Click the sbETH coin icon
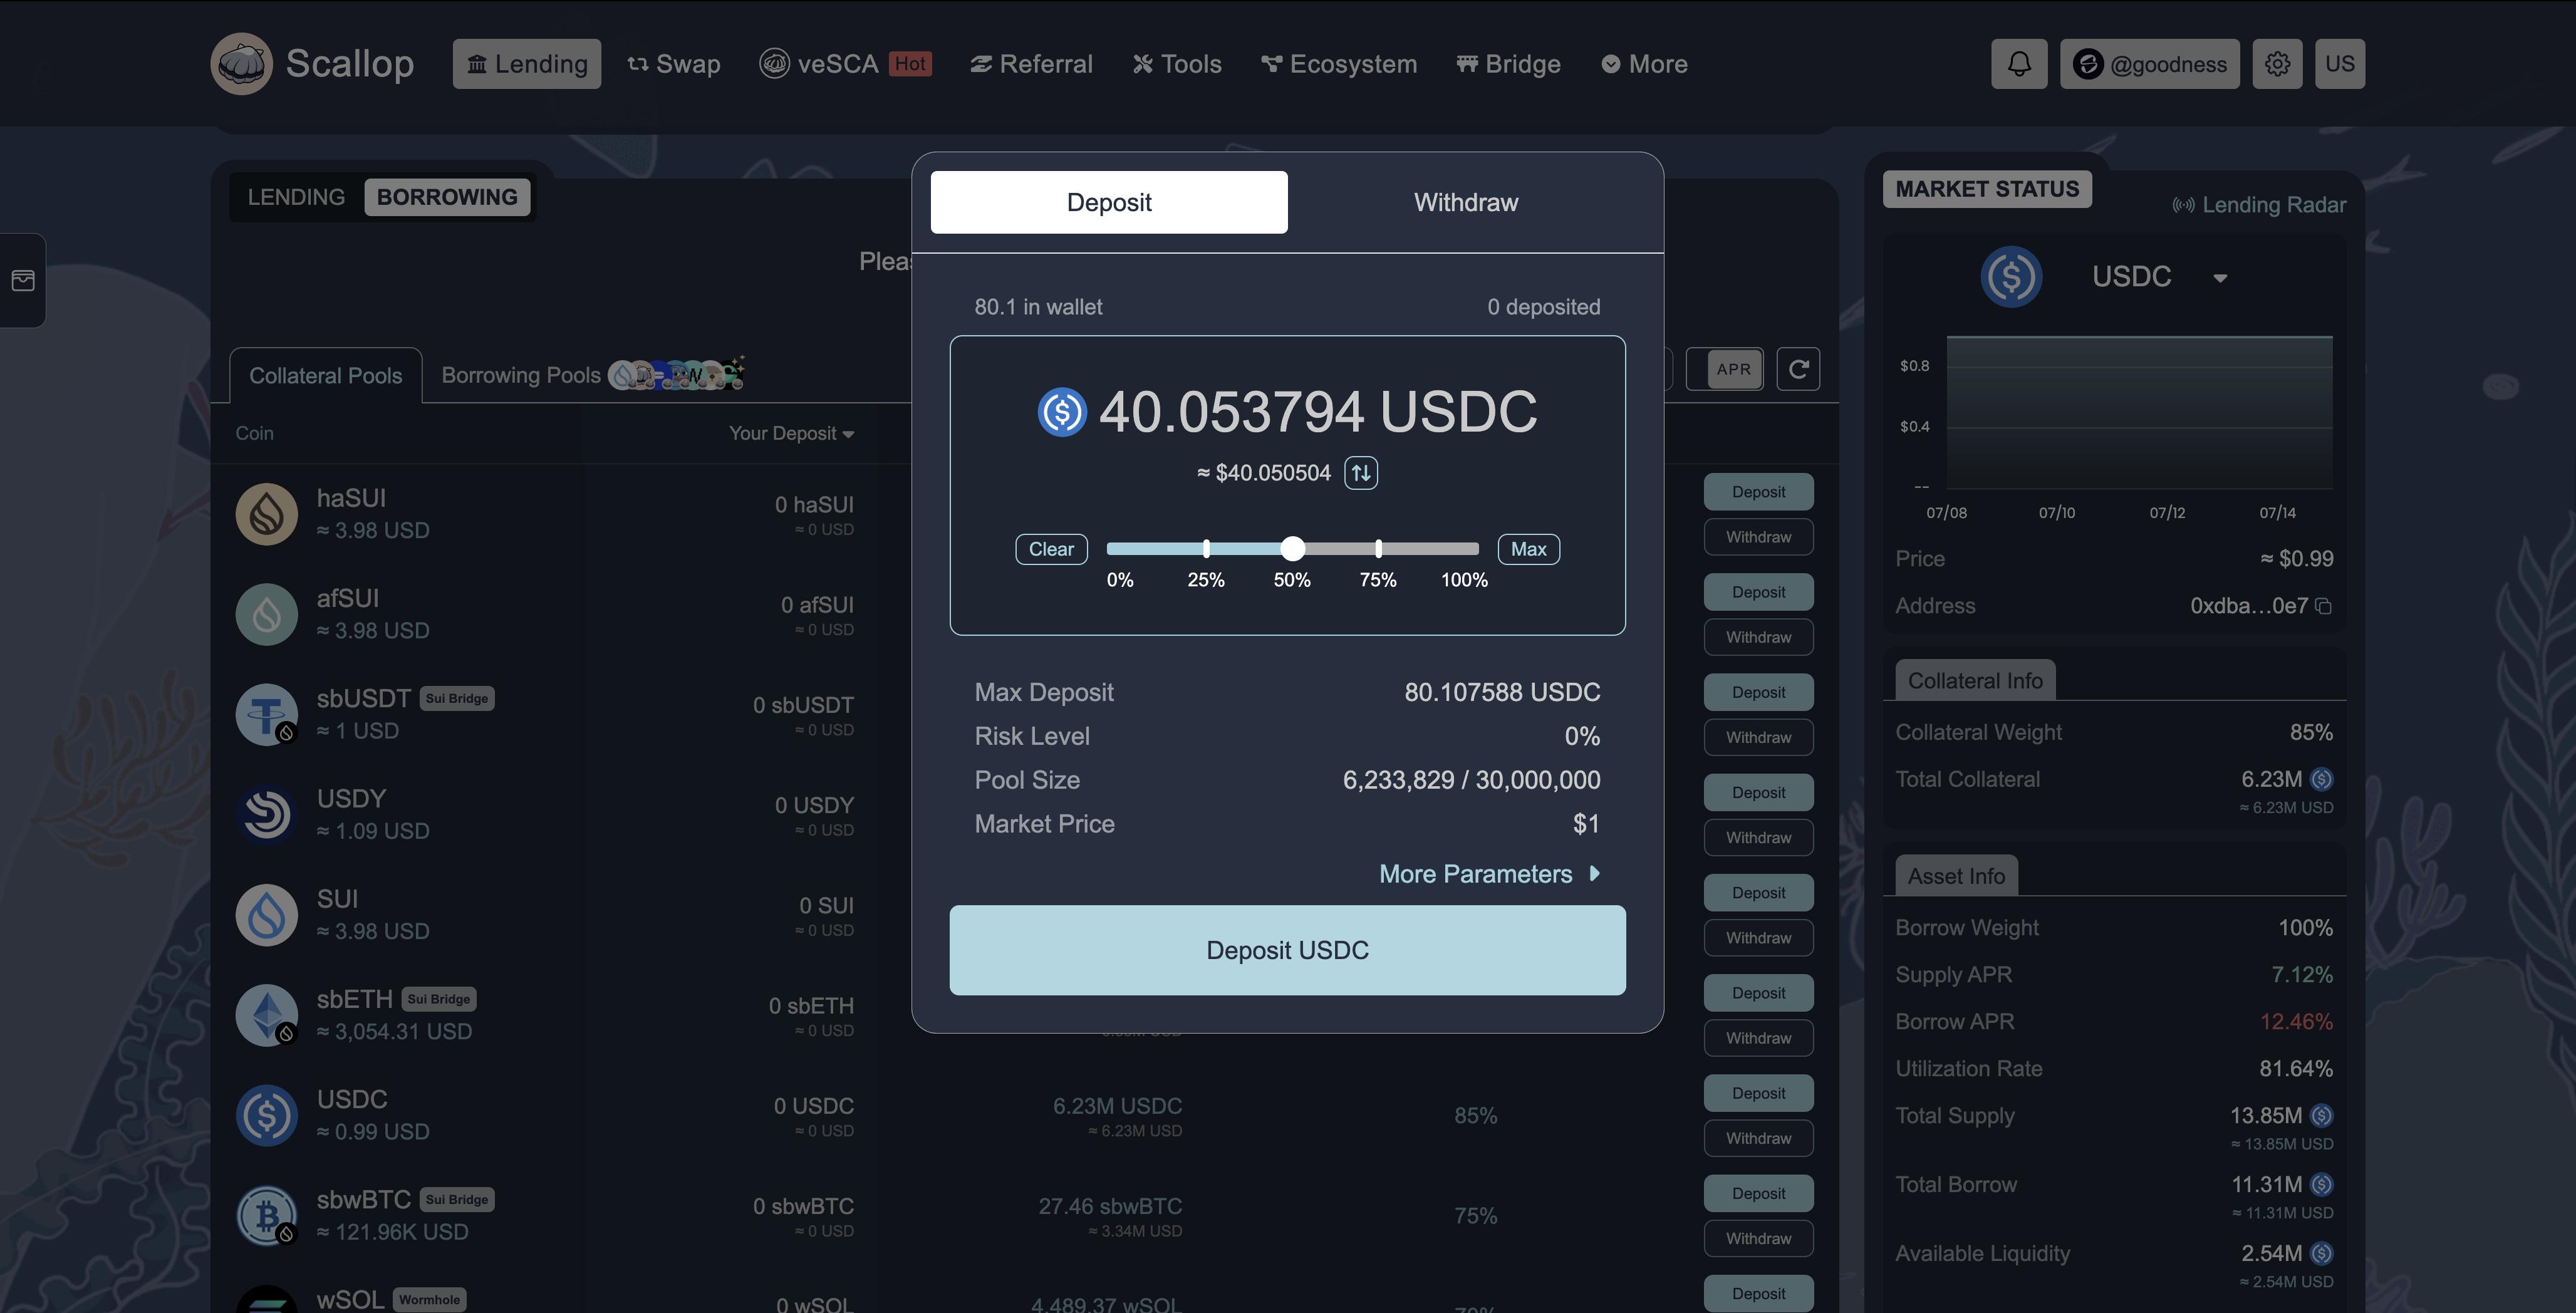Viewport: 2576px width, 1313px height. pos(267,1015)
